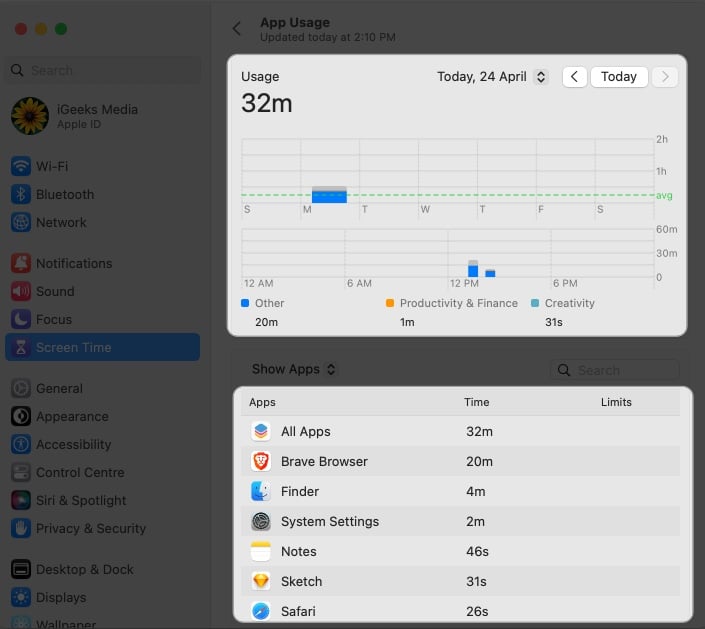Image resolution: width=705 pixels, height=629 pixels.
Task: Click the next day arrow button
Action: pos(665,77)
